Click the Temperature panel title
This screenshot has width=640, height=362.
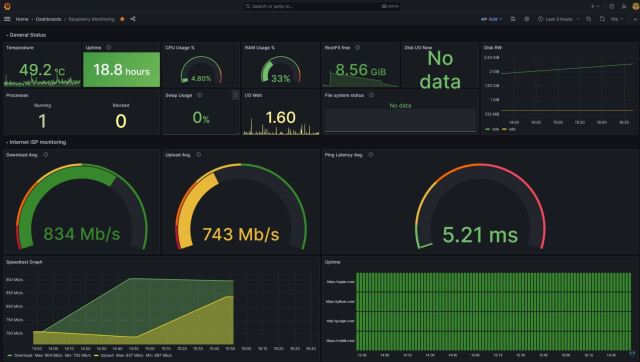[20, 48]
